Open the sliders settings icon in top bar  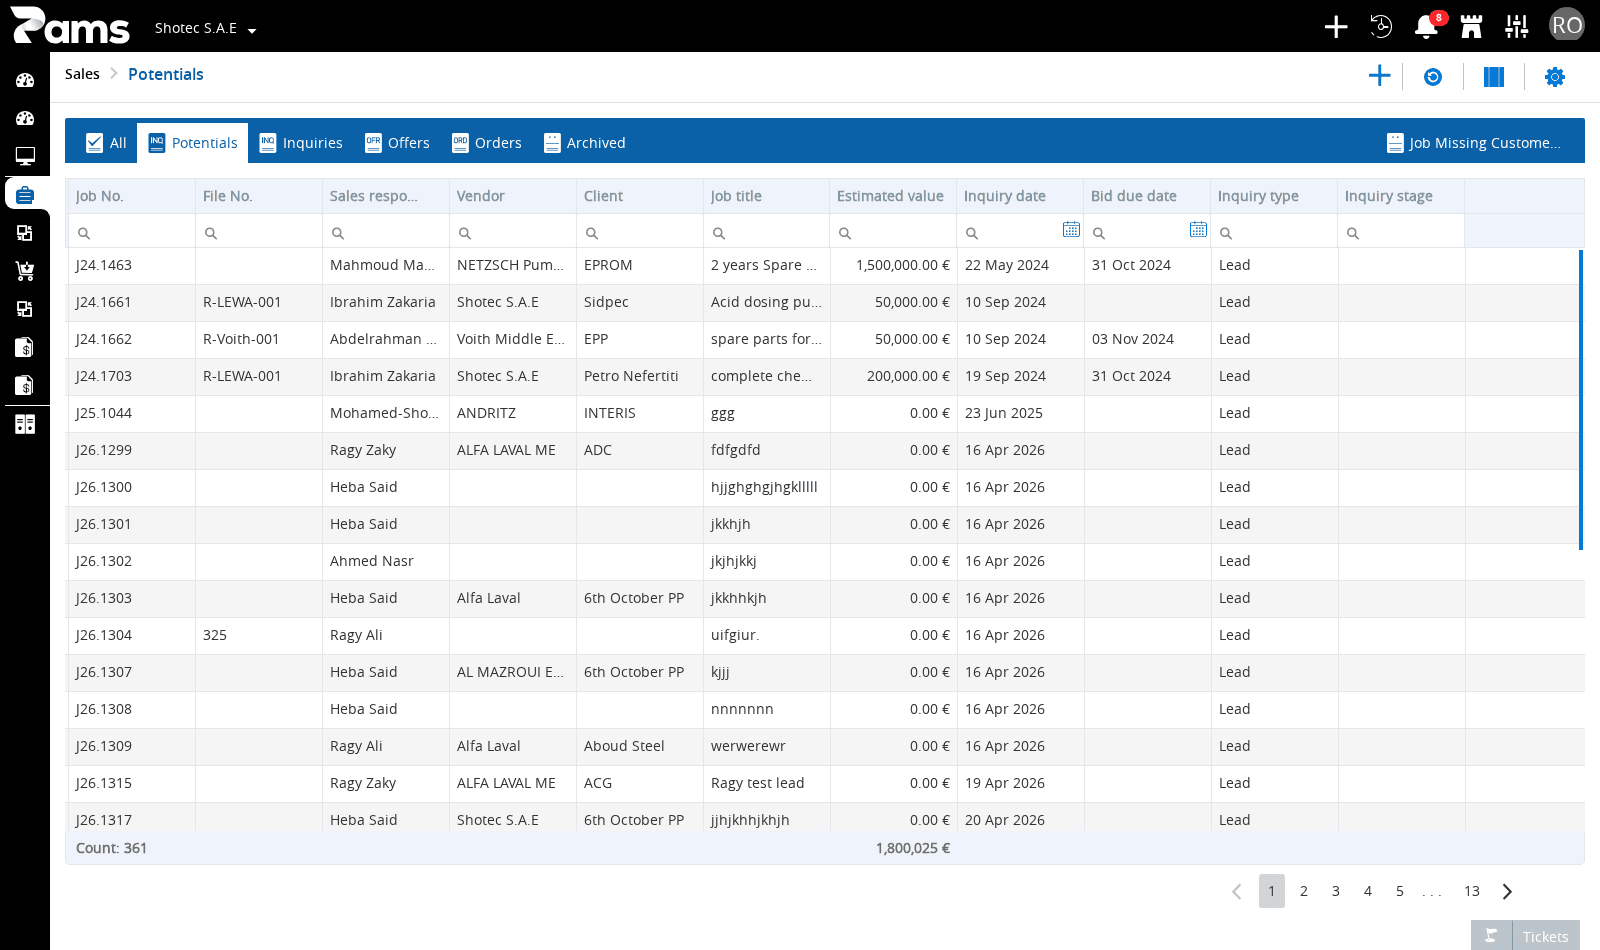(x=1517, y=27)
